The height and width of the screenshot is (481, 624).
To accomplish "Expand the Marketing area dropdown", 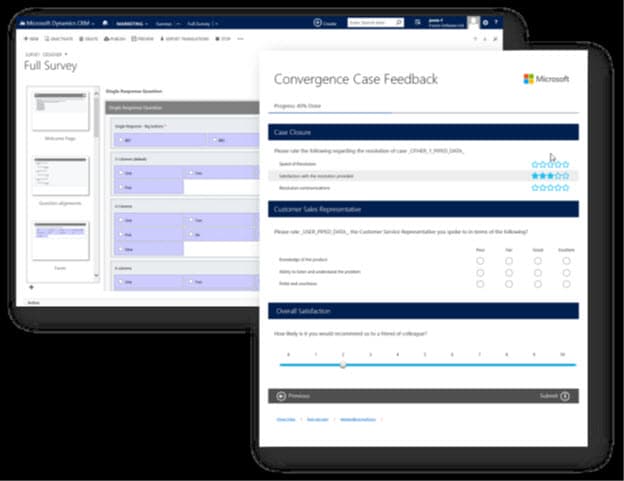I will (132, 24).
